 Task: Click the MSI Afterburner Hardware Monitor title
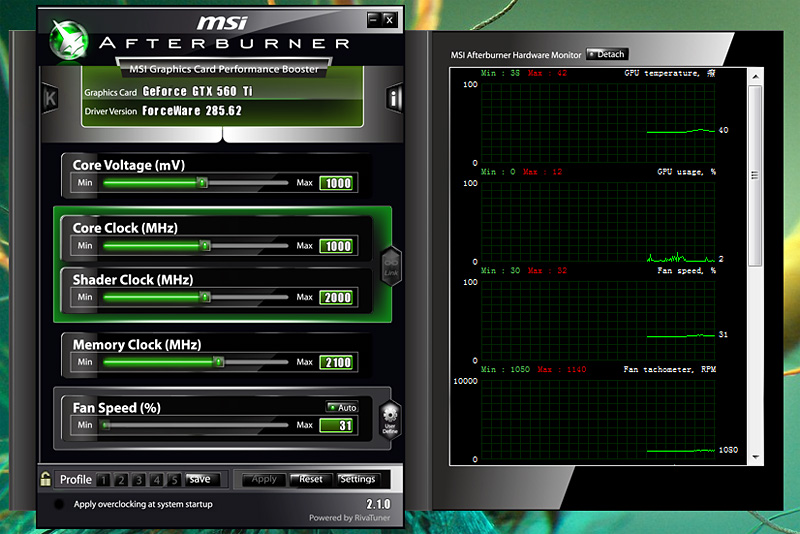point(516,55)
